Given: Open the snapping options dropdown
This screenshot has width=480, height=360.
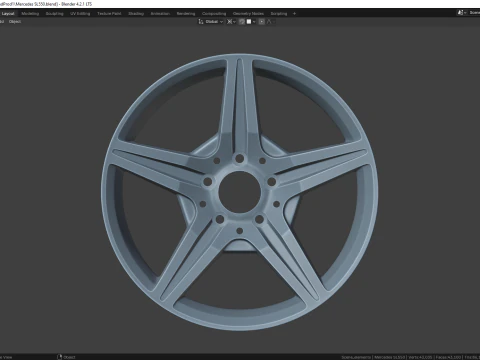Looking at the screenshot, I should pos(251,22).
